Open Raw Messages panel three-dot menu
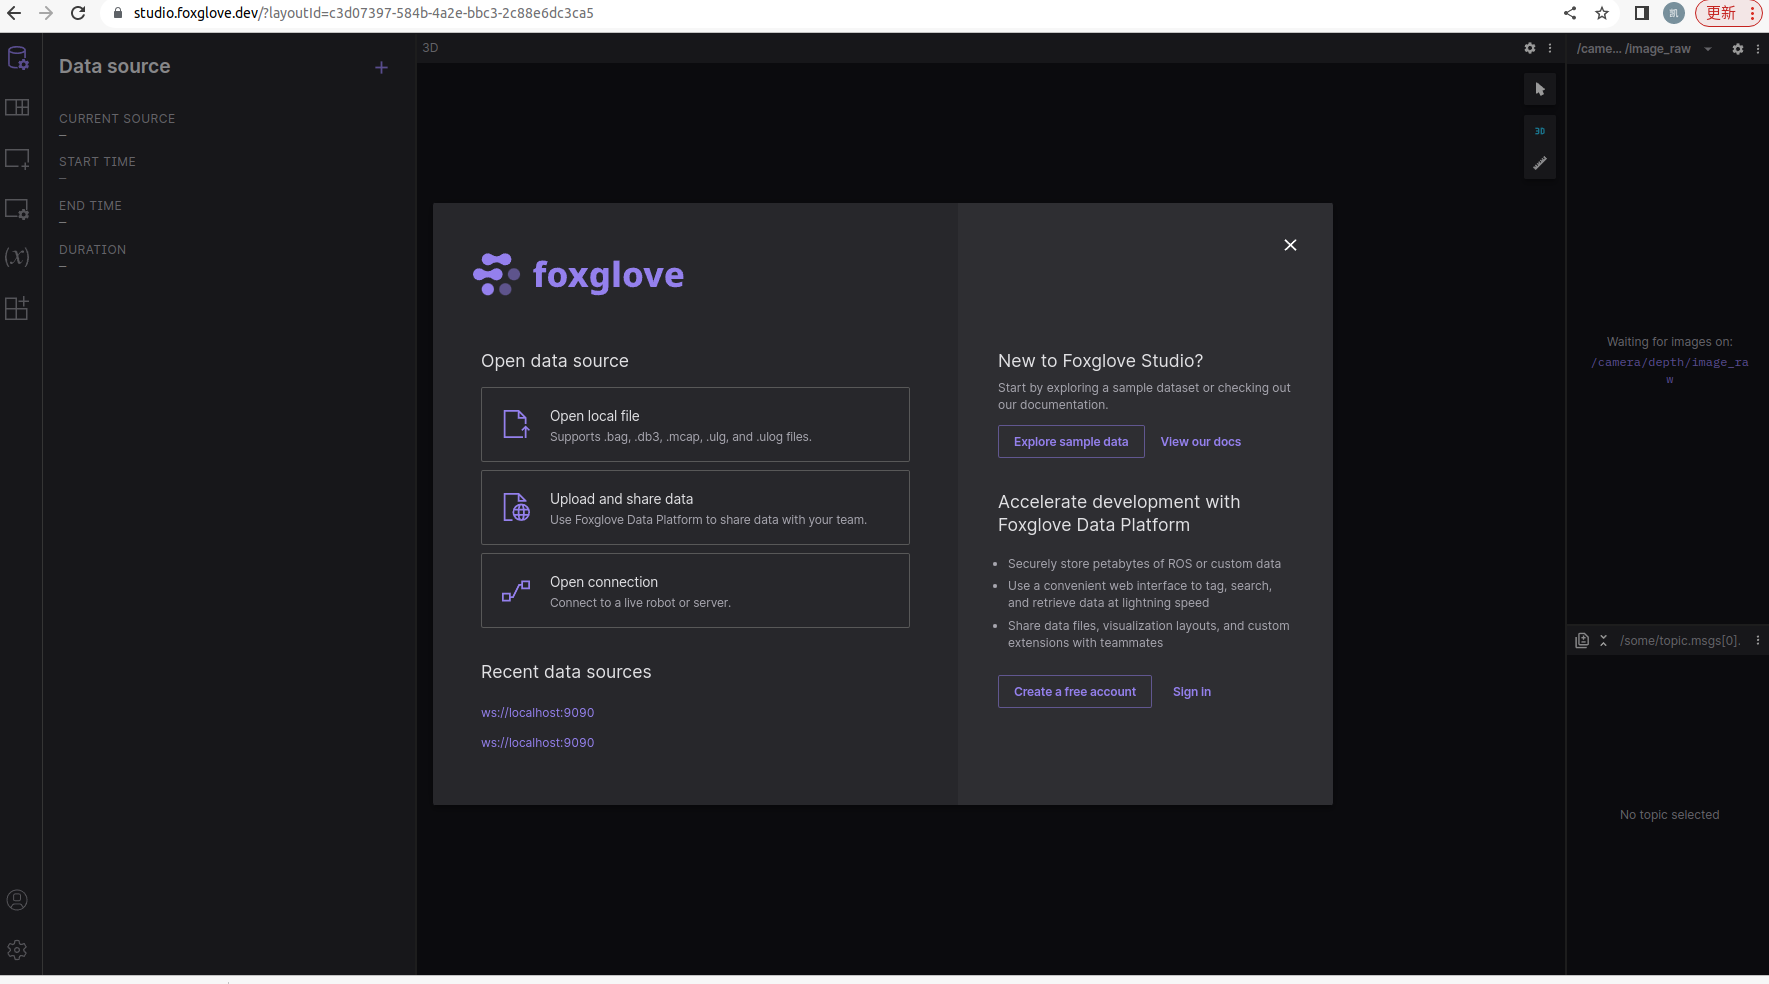1769x984 pixels. pos(1758,641)
